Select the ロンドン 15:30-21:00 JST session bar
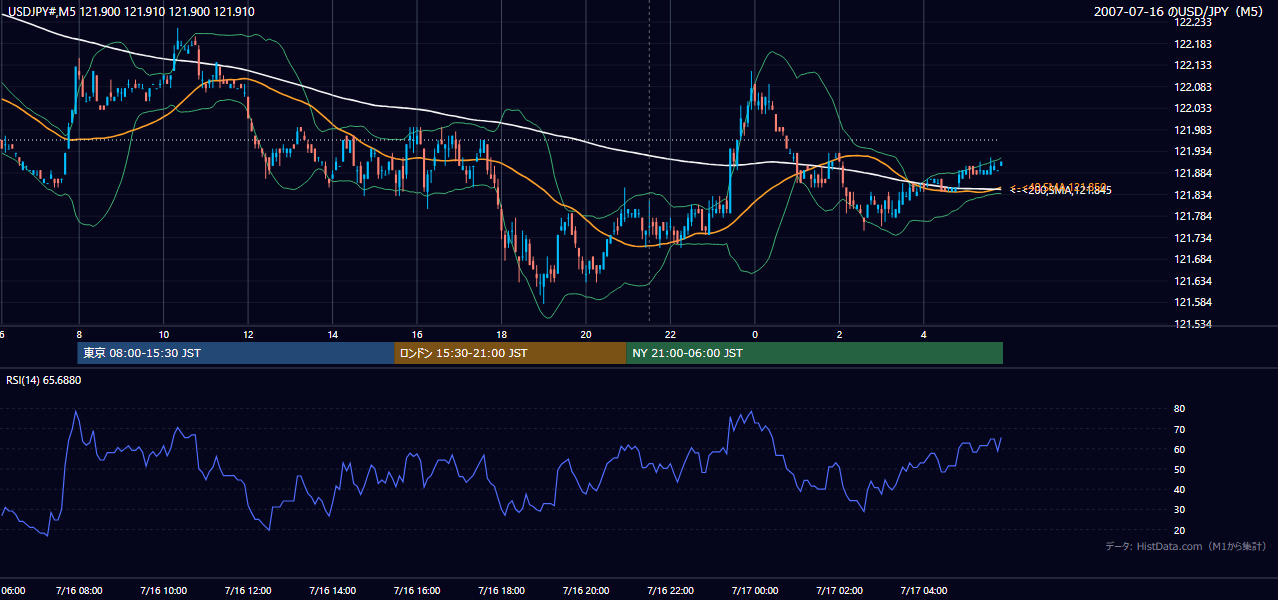The height and width of the screenshot is (600, 1278). 510,353
